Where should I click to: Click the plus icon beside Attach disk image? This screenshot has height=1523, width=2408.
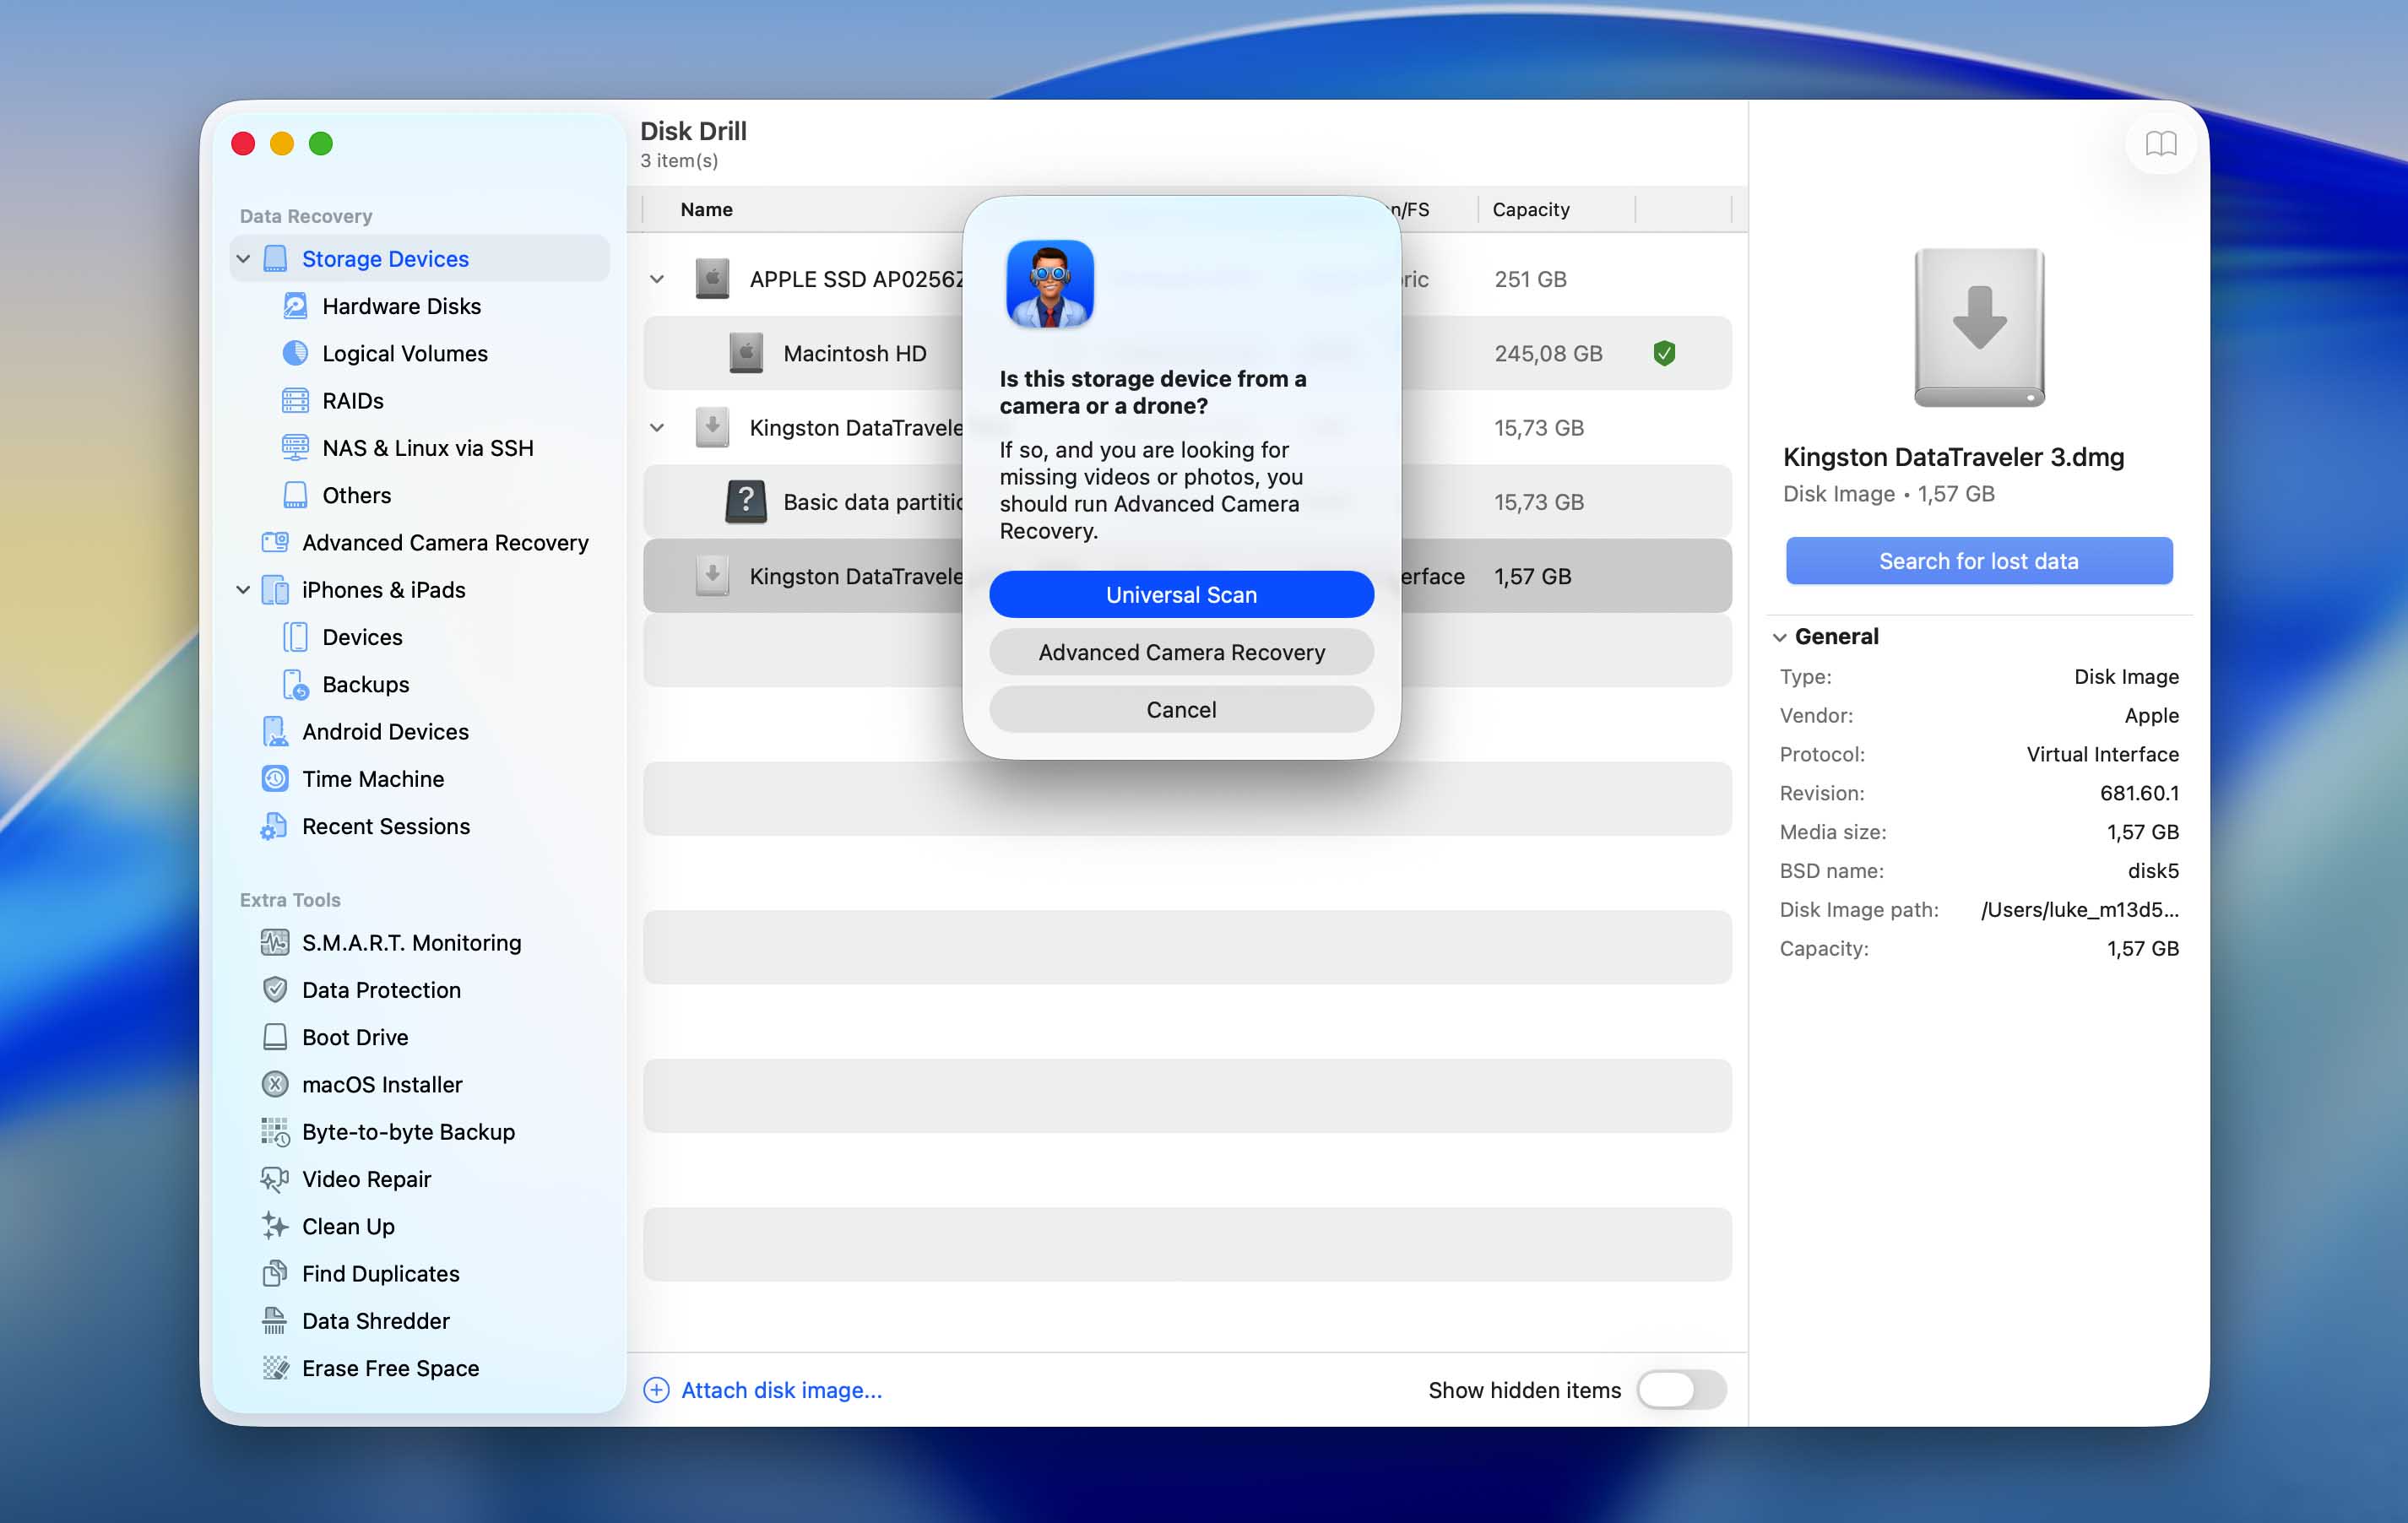pos(656,1390)
